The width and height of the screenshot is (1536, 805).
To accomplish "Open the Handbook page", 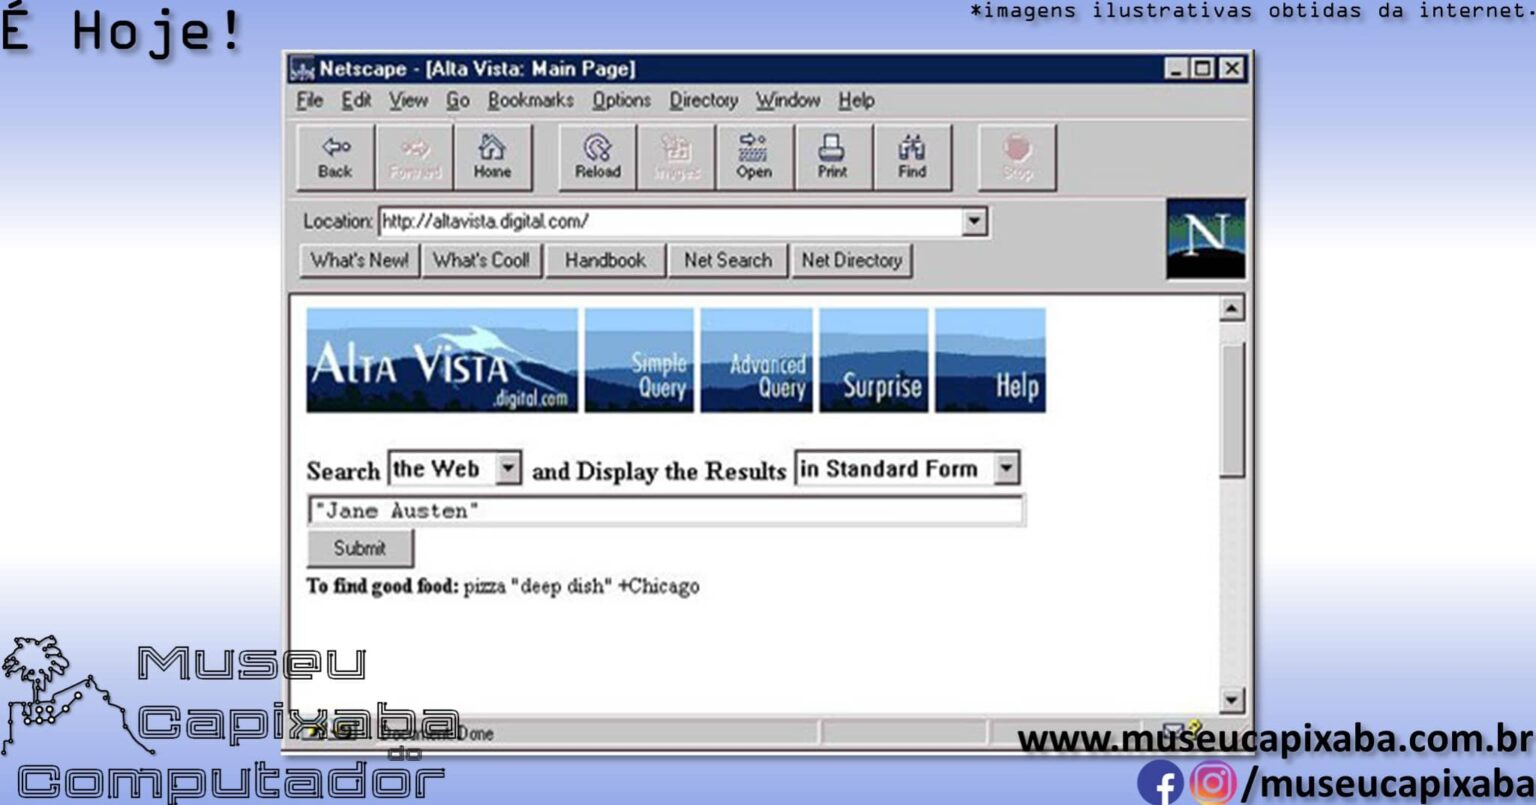I will coord(604,260).
